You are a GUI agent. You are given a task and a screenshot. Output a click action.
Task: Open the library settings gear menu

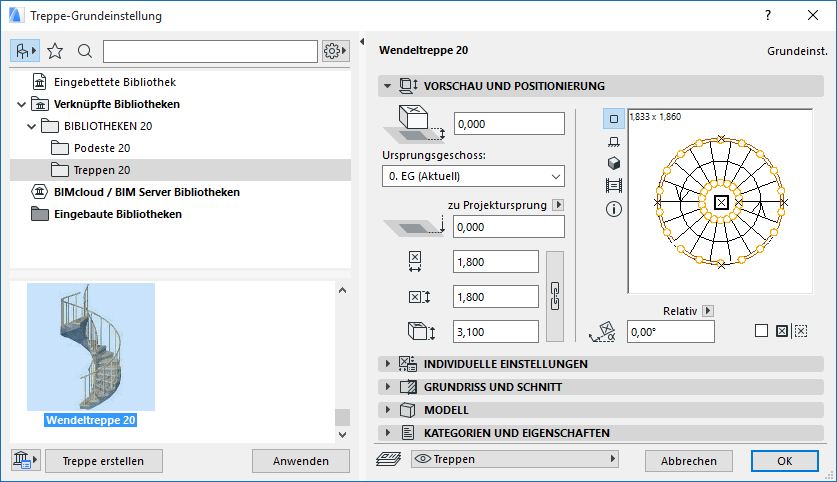tap(335, 51)
